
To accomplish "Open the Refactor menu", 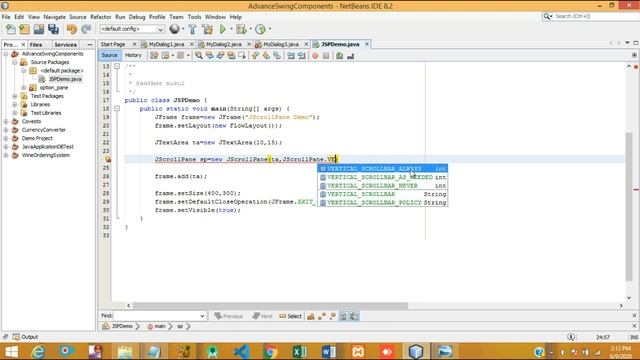I will pos(100,17).
